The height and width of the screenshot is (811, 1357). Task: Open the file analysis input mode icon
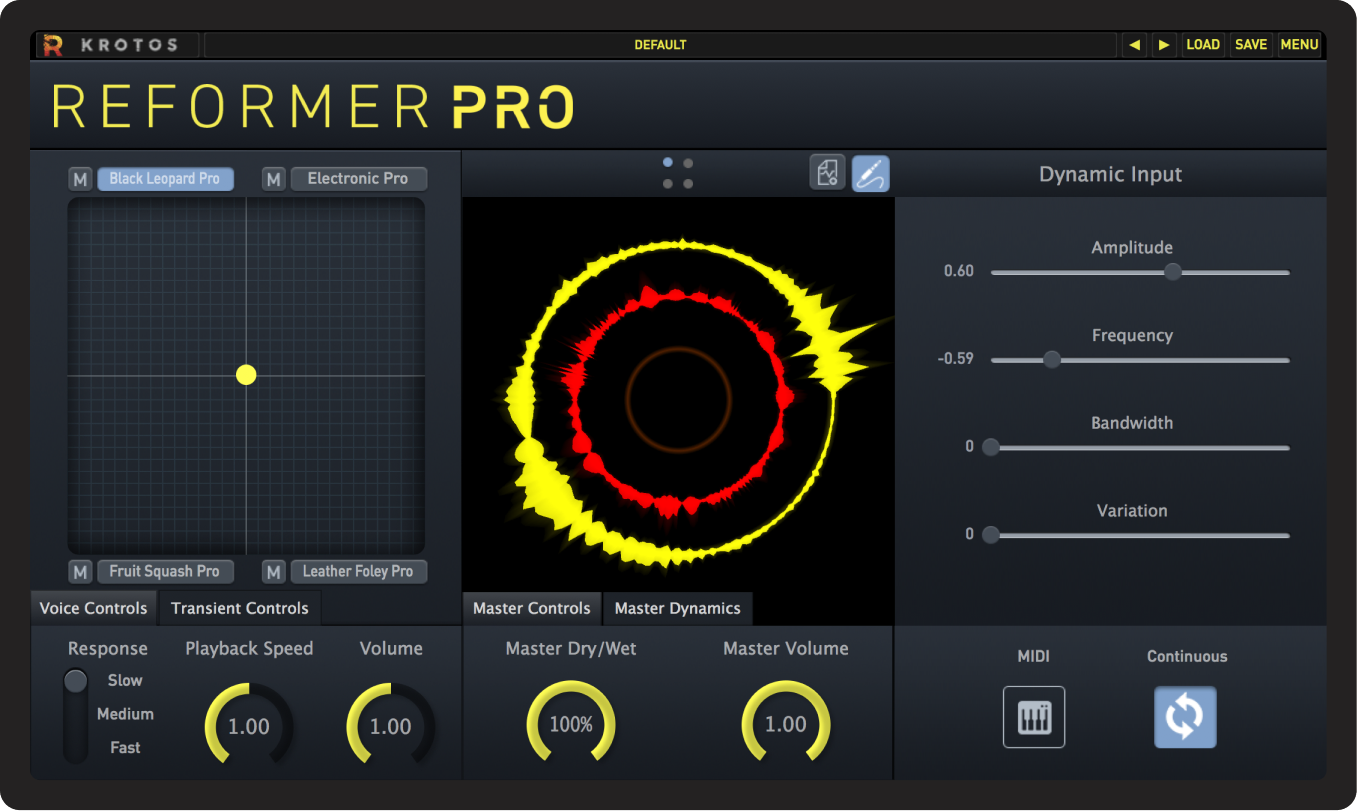(827, 173)
